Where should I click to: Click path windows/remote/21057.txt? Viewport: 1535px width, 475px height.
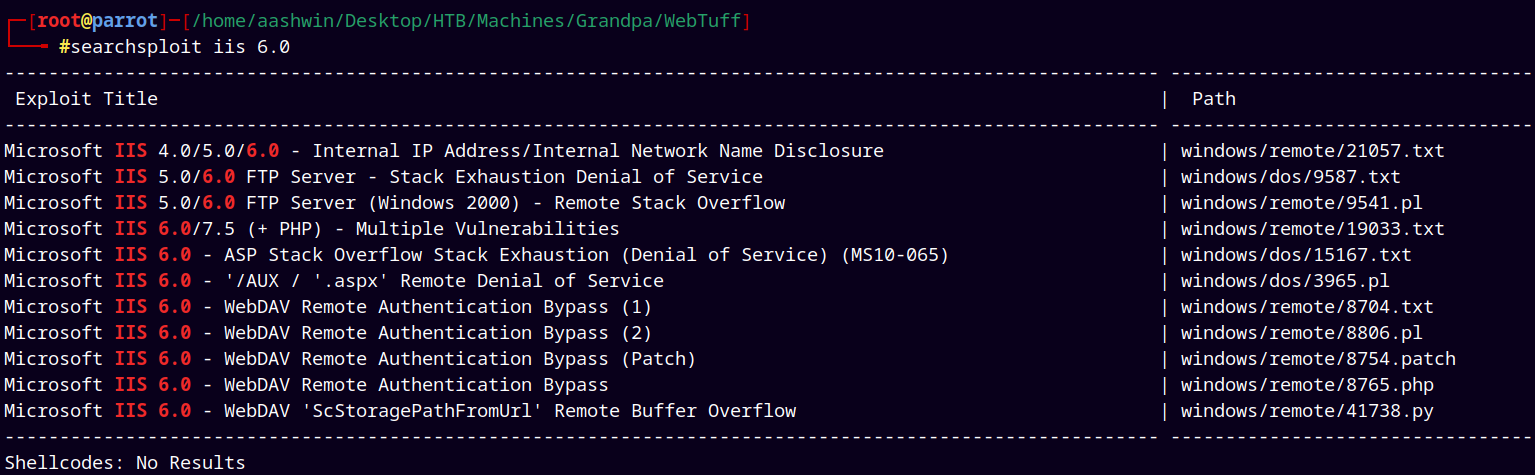(1313, 151)
